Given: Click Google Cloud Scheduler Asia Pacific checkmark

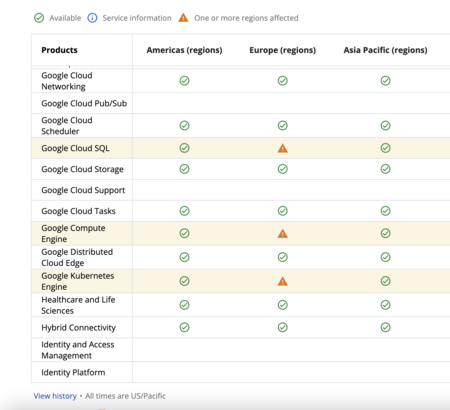Looking at the screenshot, I should point(386,126).
